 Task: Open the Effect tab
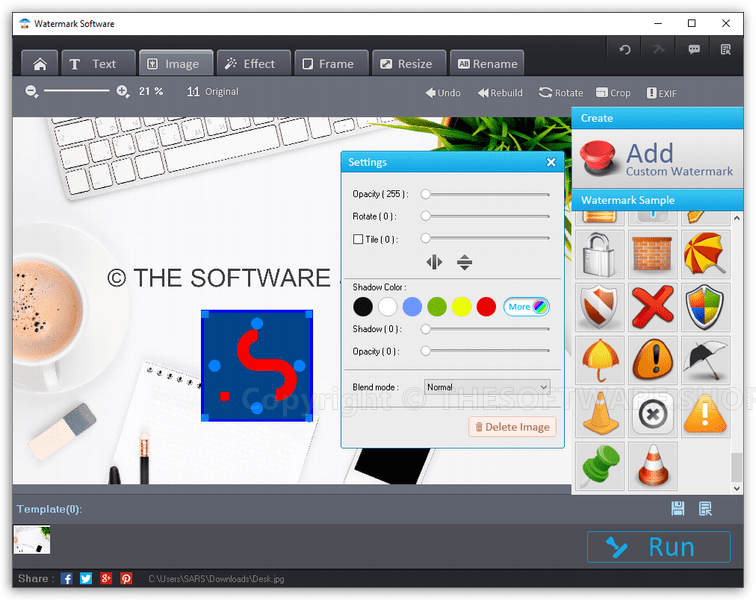tap(254, 64)
